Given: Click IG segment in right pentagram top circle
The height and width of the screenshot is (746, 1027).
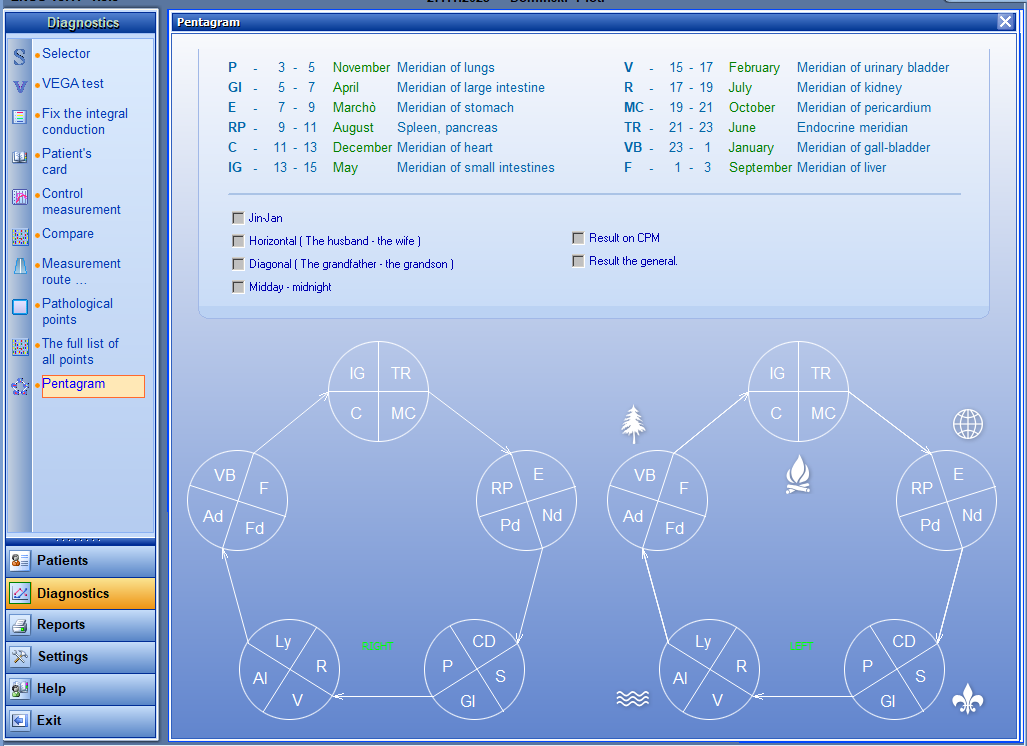Looking at the screenshot, I should coord(356,373).
